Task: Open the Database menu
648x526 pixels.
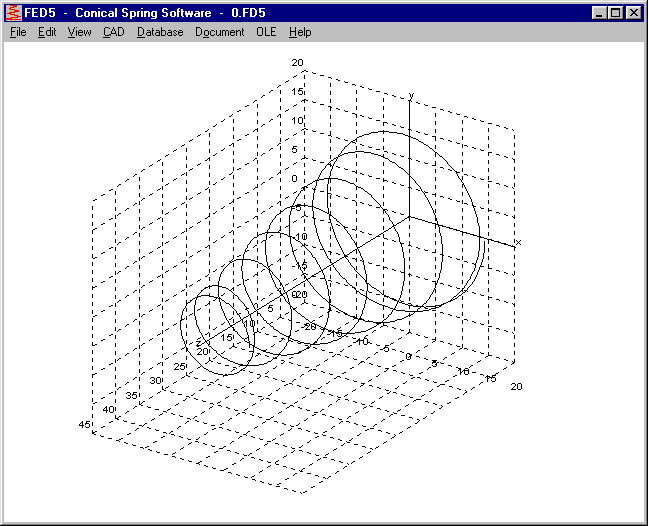Action: pyautogui.click(x=160, y=32)
